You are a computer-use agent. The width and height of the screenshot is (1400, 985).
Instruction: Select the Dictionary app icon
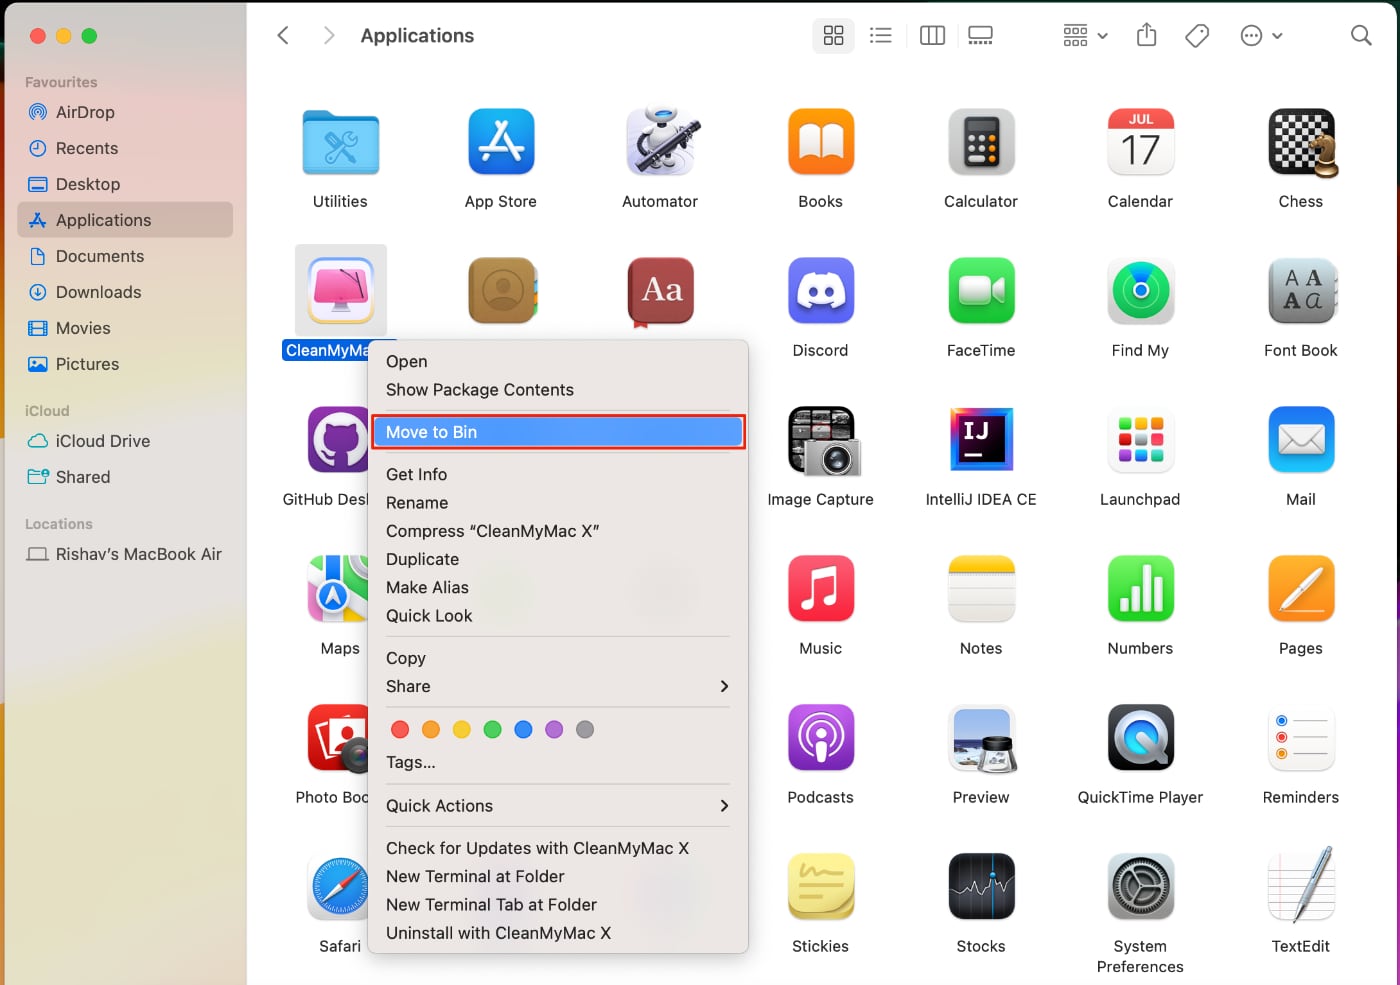coord(661,291)
